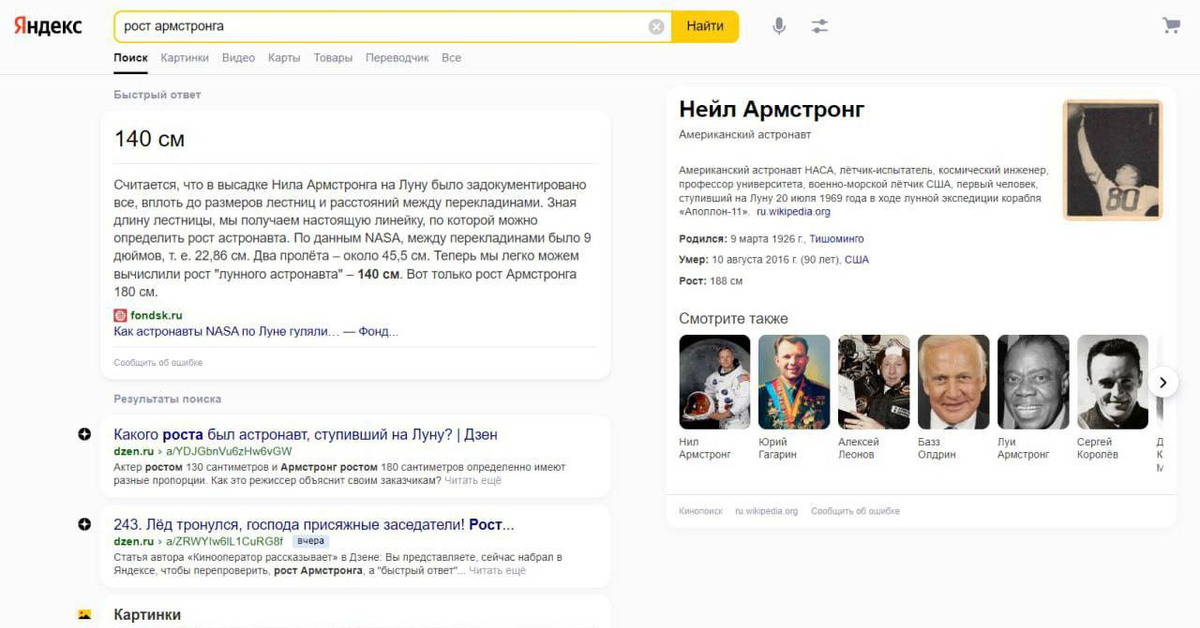
Task: Click the plus icon beside 'Какого роста' result
Action: click(84, 434)
